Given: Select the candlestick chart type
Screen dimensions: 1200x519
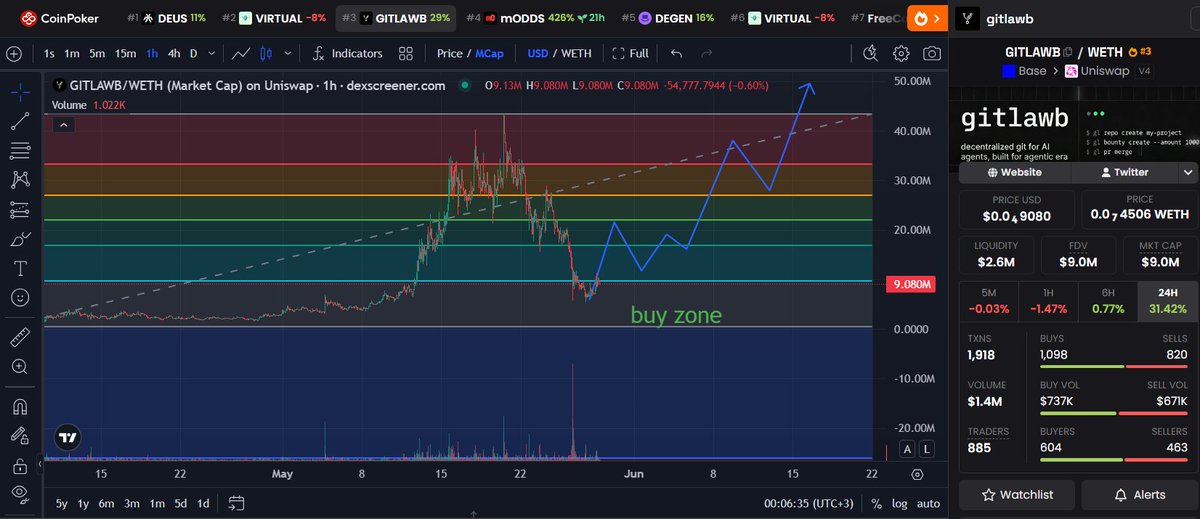Looking at the screenshot, I should point(266,53).
